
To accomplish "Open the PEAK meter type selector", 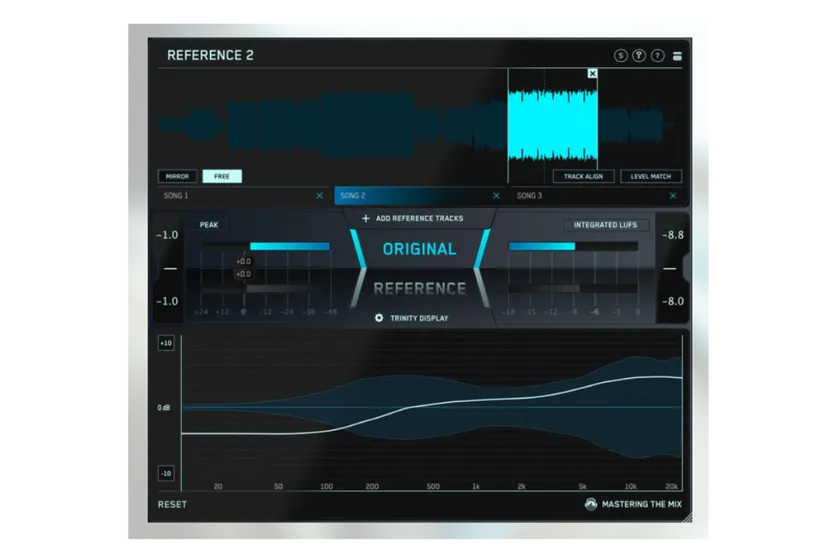I will pyautogui.click(x=209, y=225).
